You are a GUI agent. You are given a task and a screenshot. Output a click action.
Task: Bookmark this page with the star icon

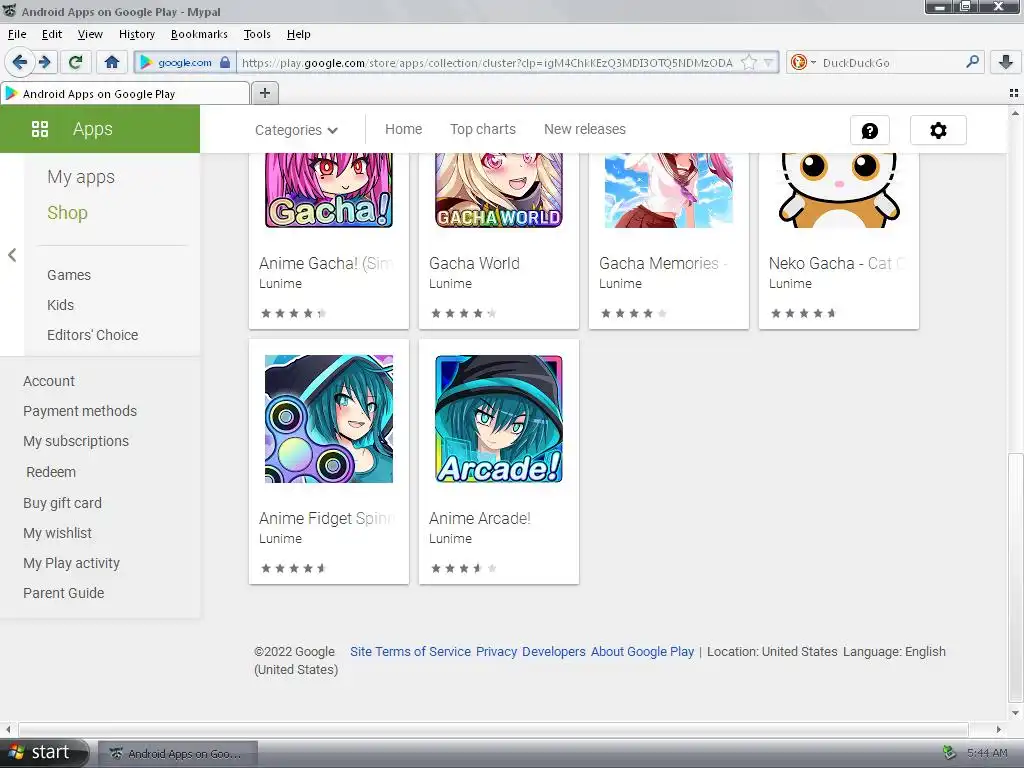749,63
